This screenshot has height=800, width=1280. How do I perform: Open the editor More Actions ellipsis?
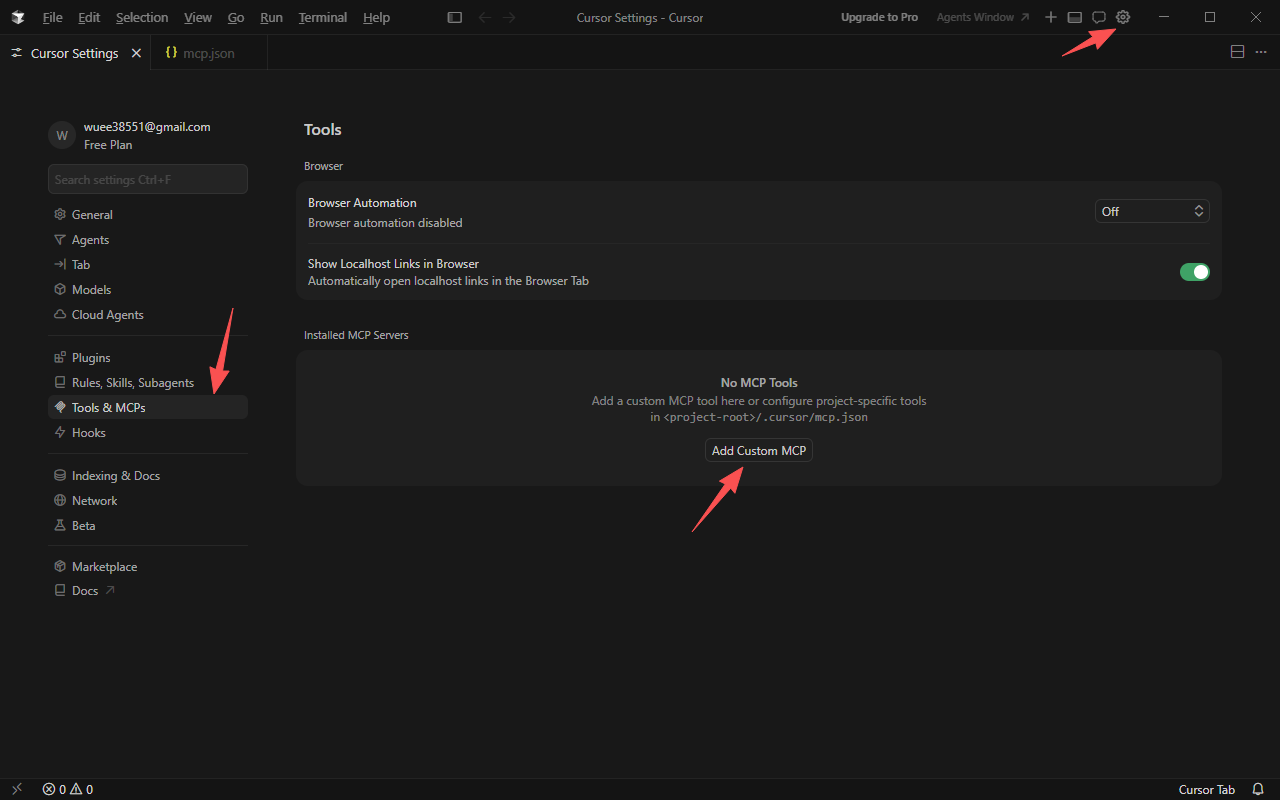(x=1261, y=52)
